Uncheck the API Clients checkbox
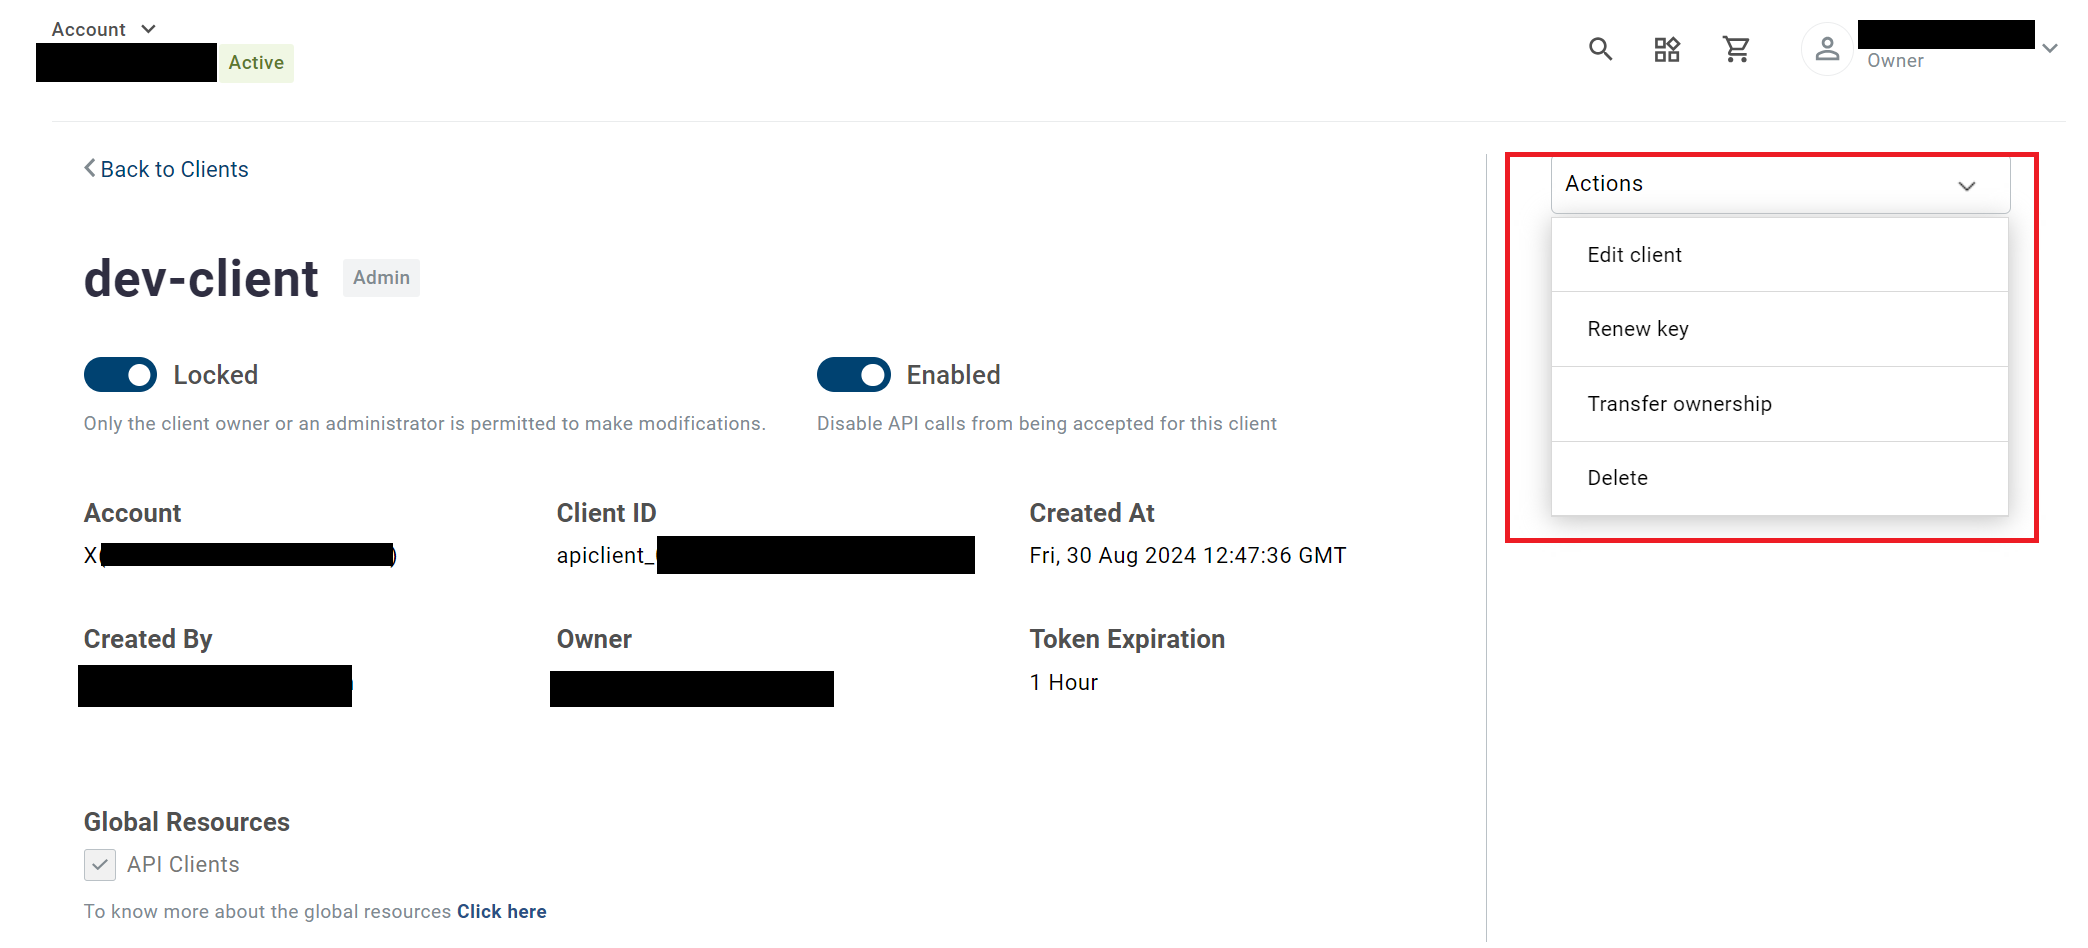 pos(100,865)
